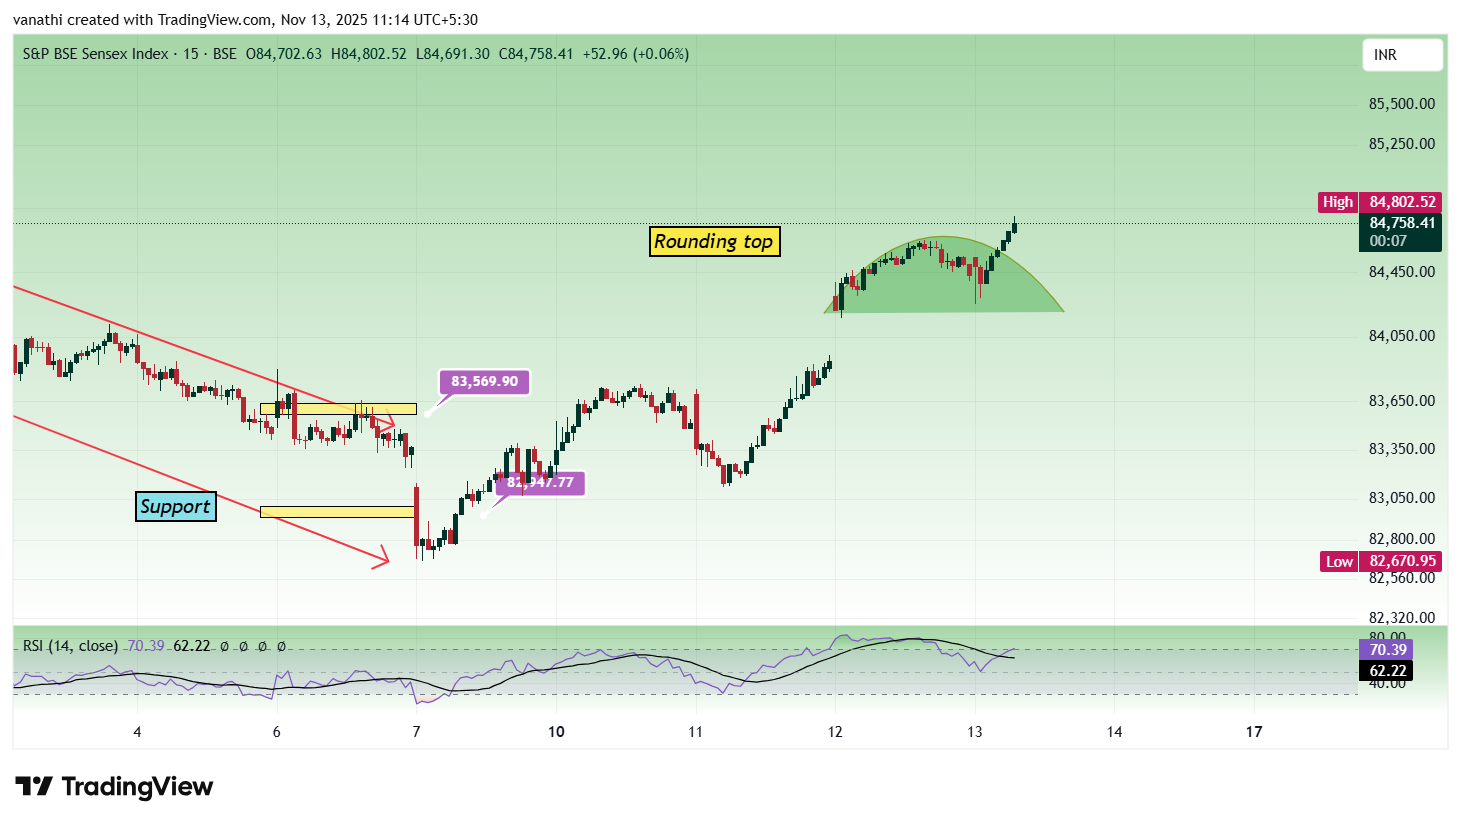
Task: Select the upper yellow resistance rectangle
Action: pyautogui.click(x=338, y=409)
